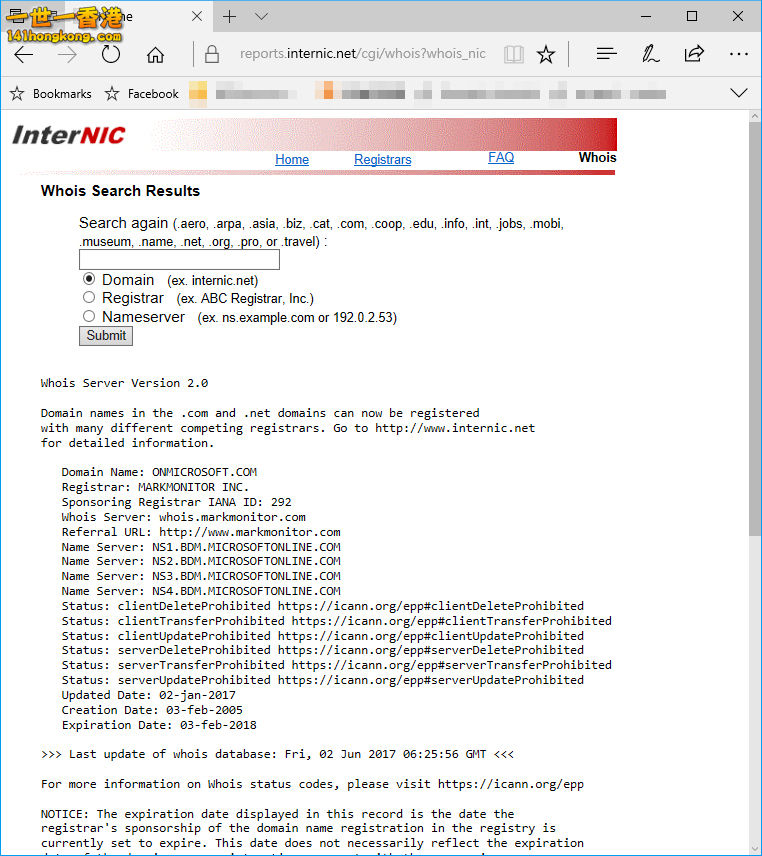Open a new tab with plus button
This screenshot has width=762, height=856.
click(x=229, y=17)
